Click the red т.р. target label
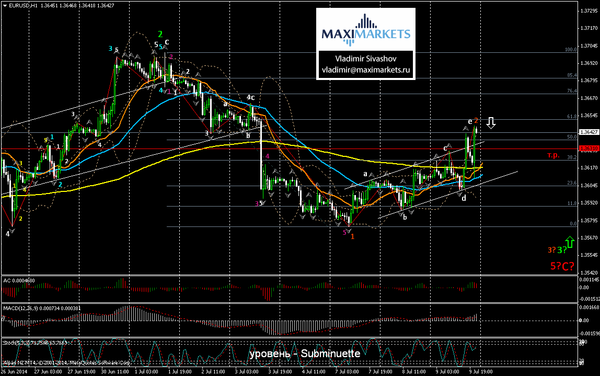This screenshot has height=376, width=600. (553, 155)
